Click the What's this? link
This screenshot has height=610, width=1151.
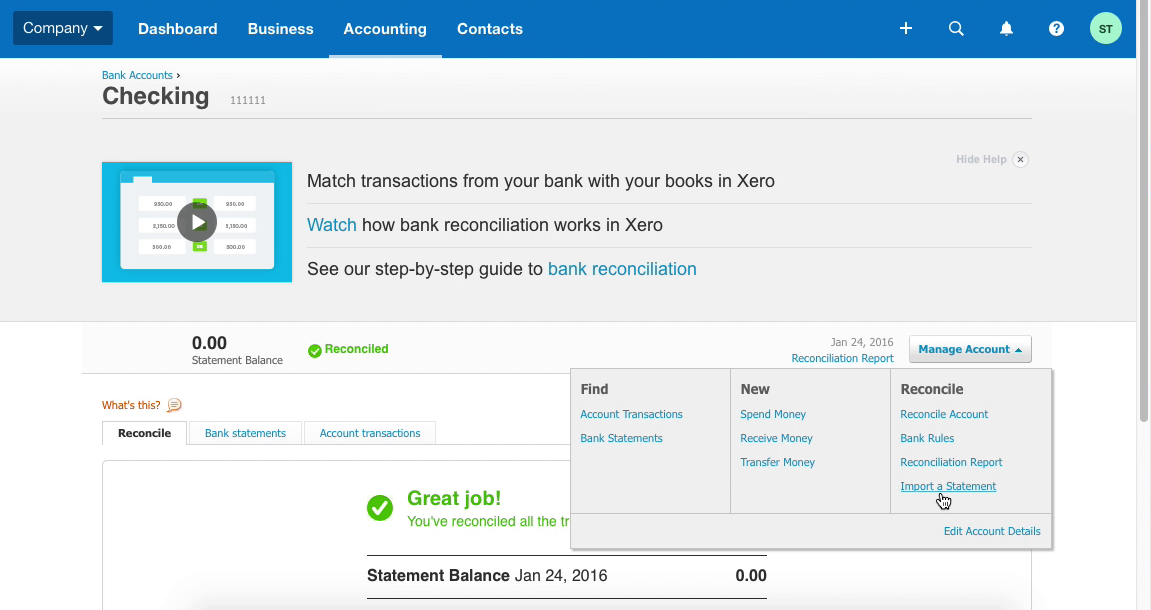(131, 405)
